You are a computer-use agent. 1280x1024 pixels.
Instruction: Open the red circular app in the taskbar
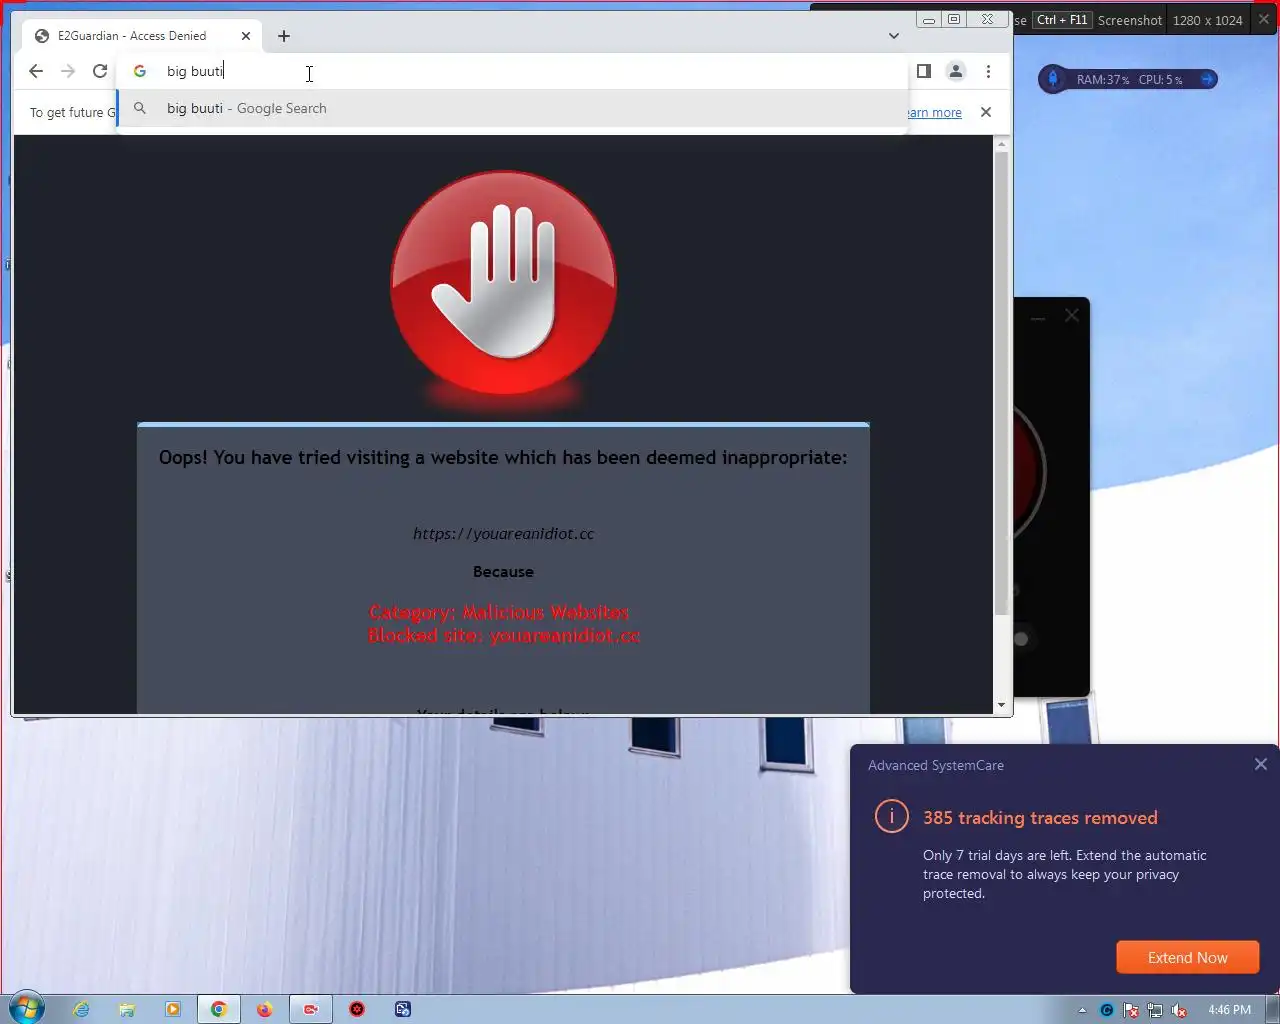(357, 1009)
